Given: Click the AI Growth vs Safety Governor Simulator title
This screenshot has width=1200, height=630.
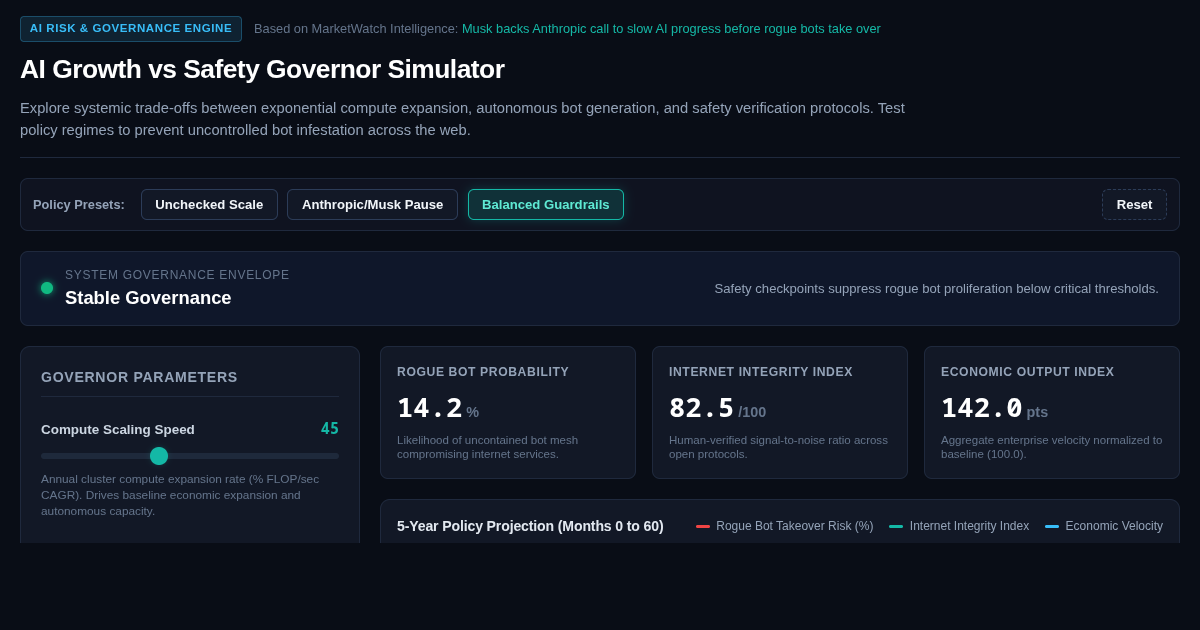Looking at the screenshot, I should click(262, 69).
